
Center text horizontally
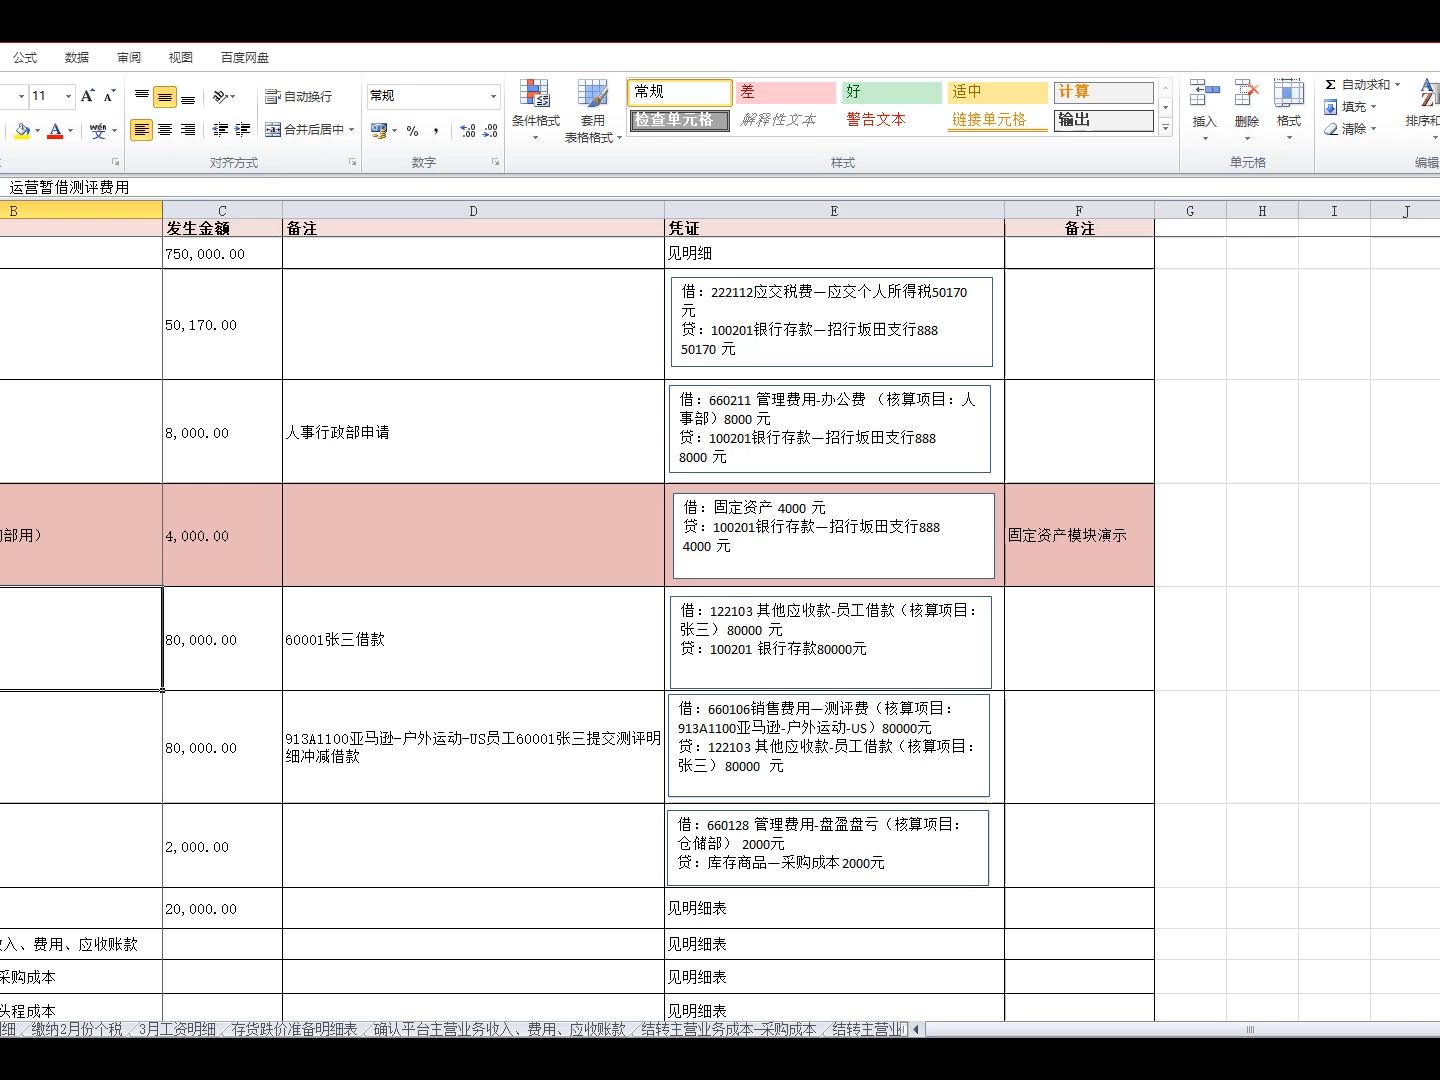tap(165, 130)
